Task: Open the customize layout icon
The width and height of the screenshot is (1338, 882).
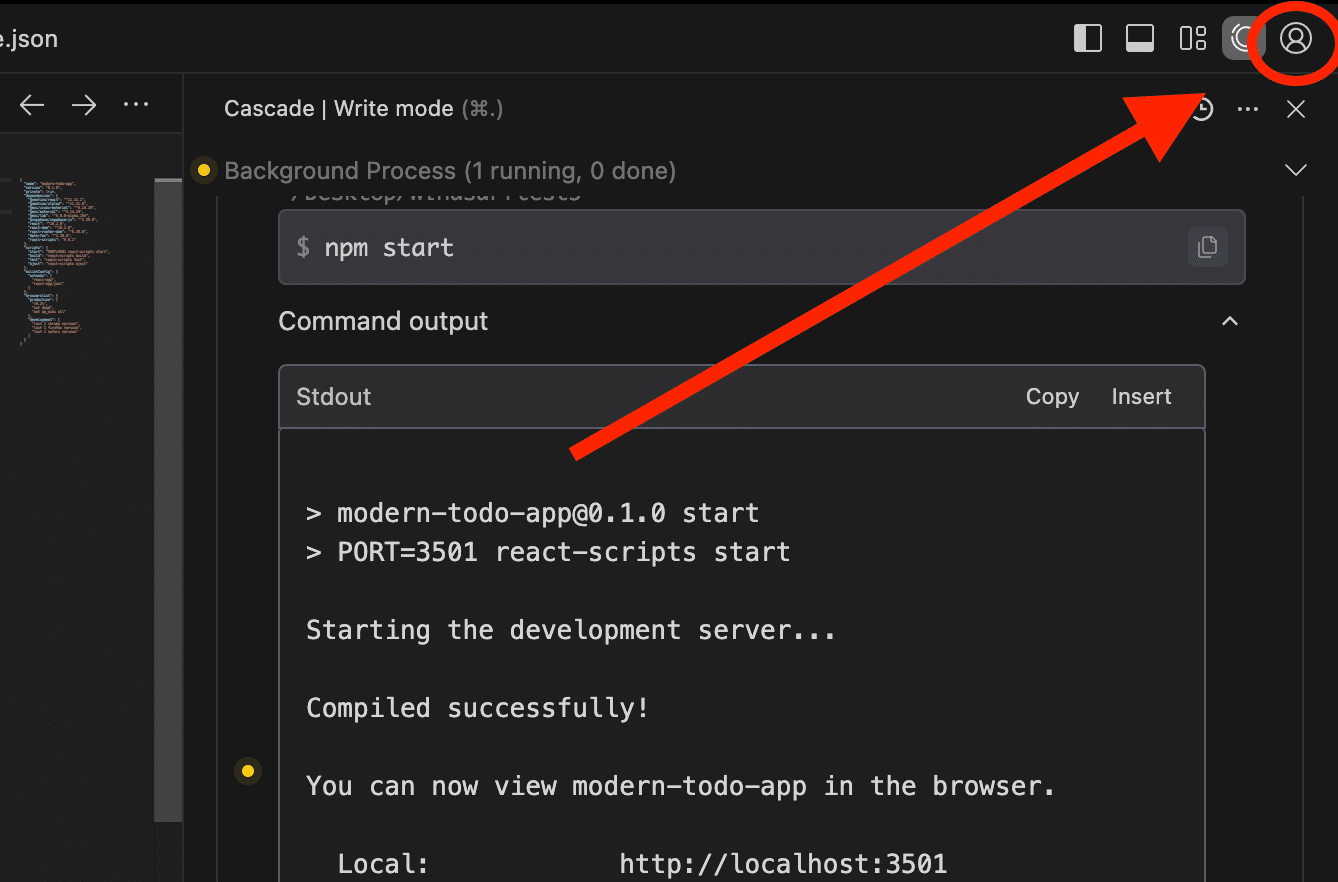Action: tap(1192, 39)
